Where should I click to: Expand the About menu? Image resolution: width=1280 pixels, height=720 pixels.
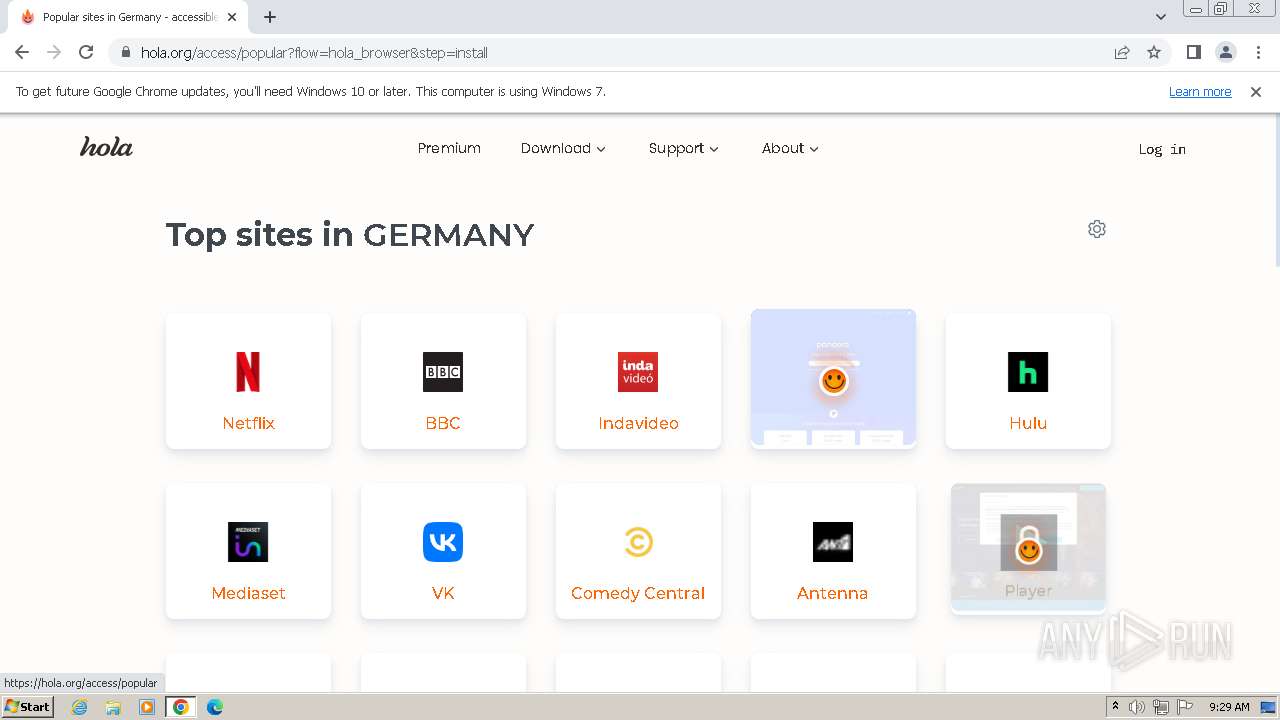click(790, 148)
